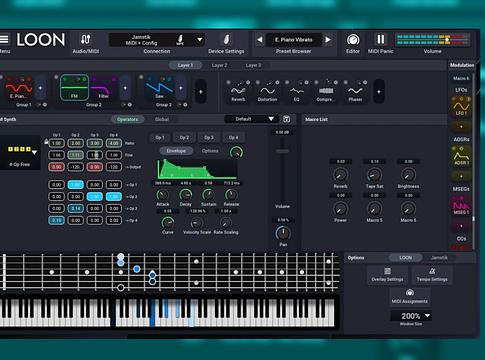This screenshot has width=485, height=360.
Task: Toggle the Phaser effect power dot
Action: click(346, 82)
